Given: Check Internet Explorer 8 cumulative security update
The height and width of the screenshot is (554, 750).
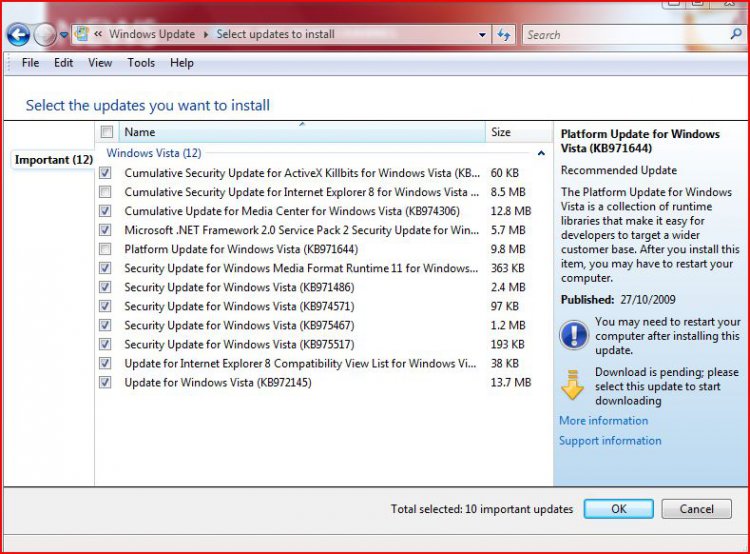Looking at the screenshot, I should (105, 192).
